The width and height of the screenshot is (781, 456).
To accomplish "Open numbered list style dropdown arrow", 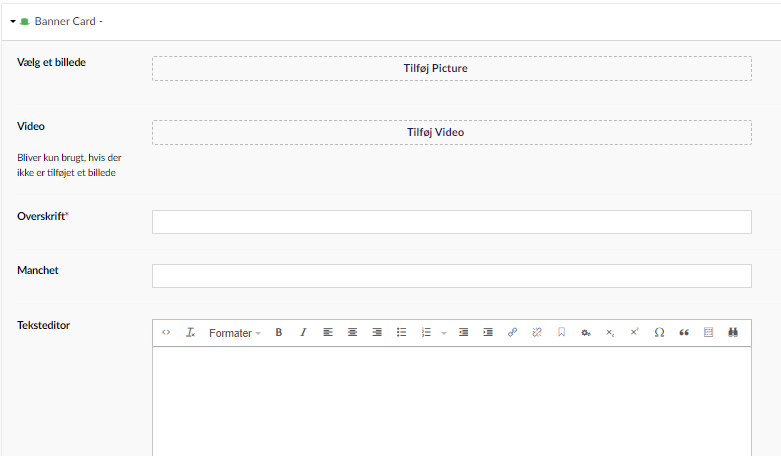I will tap(443, 333).
